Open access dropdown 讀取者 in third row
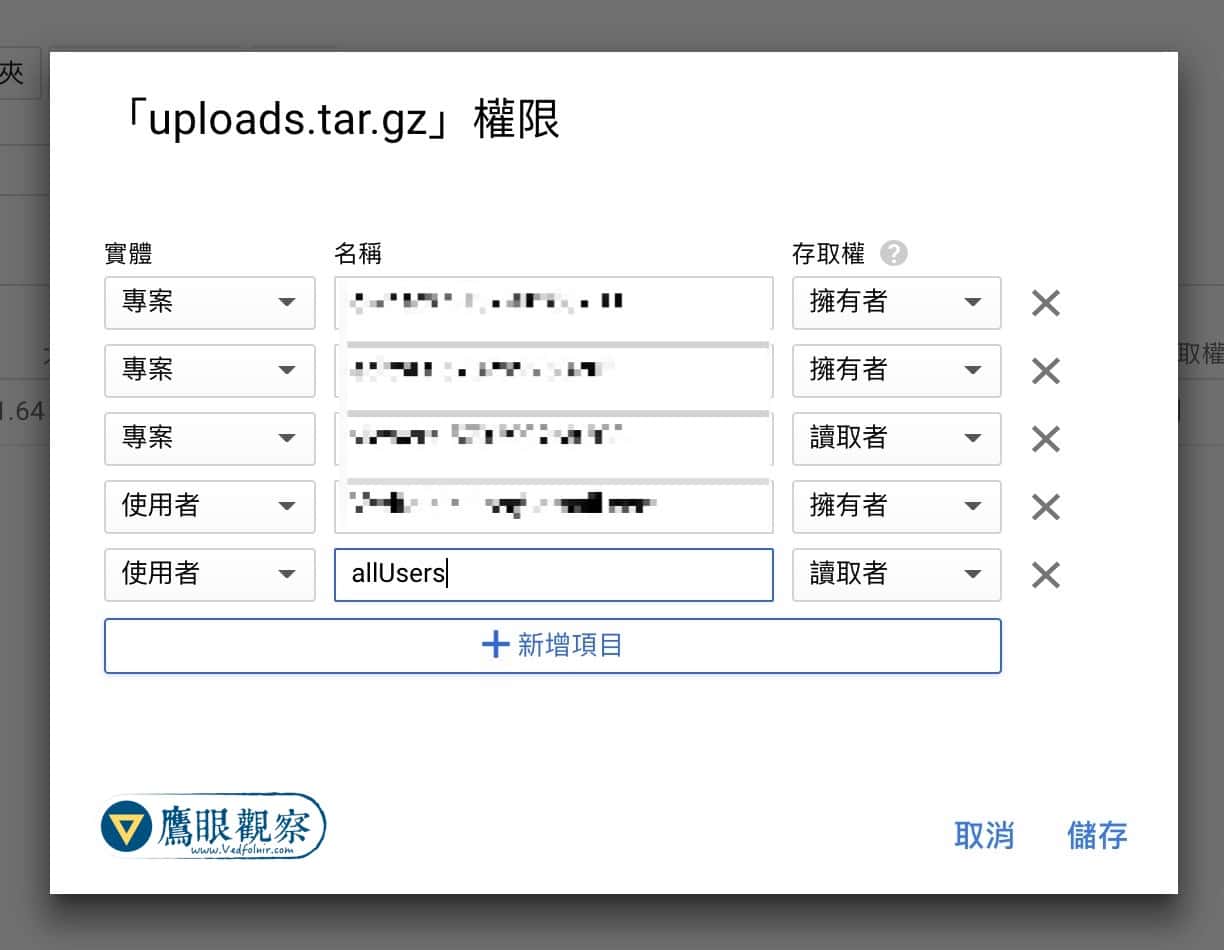The image size is (1224, 950). tap(897, 439)
